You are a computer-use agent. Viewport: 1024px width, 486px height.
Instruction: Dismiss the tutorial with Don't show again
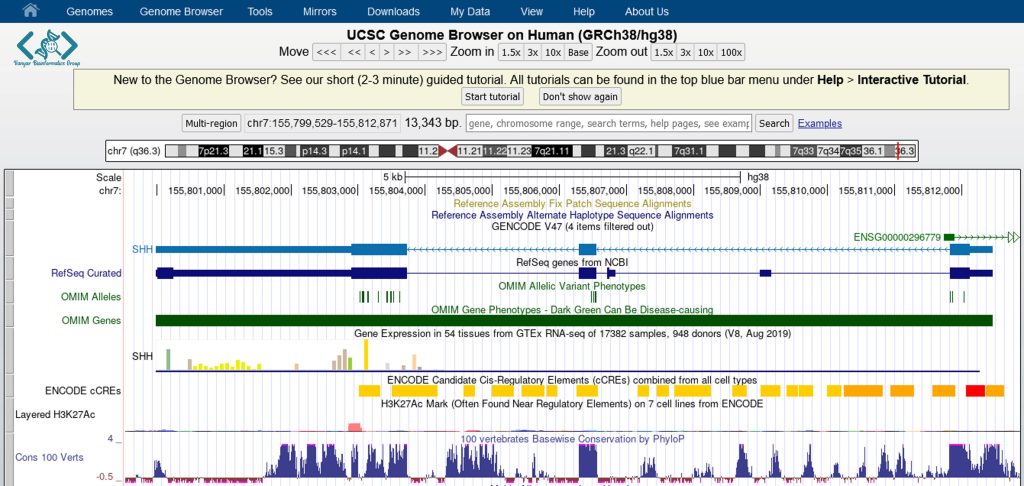click(x=580, y=96)
